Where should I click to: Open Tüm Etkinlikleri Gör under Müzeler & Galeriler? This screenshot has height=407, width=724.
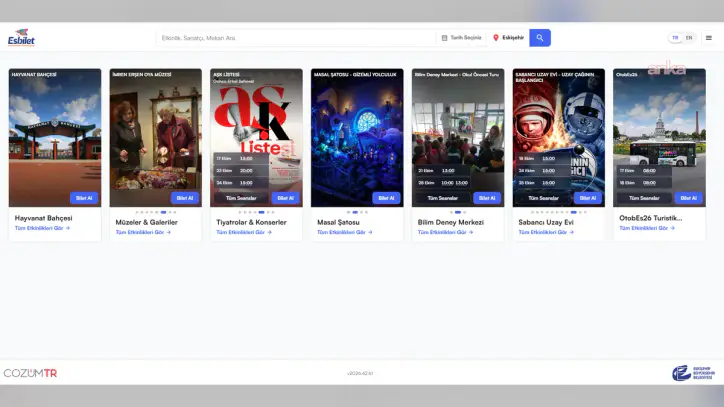pyautogui.click(x=143, y=232)
